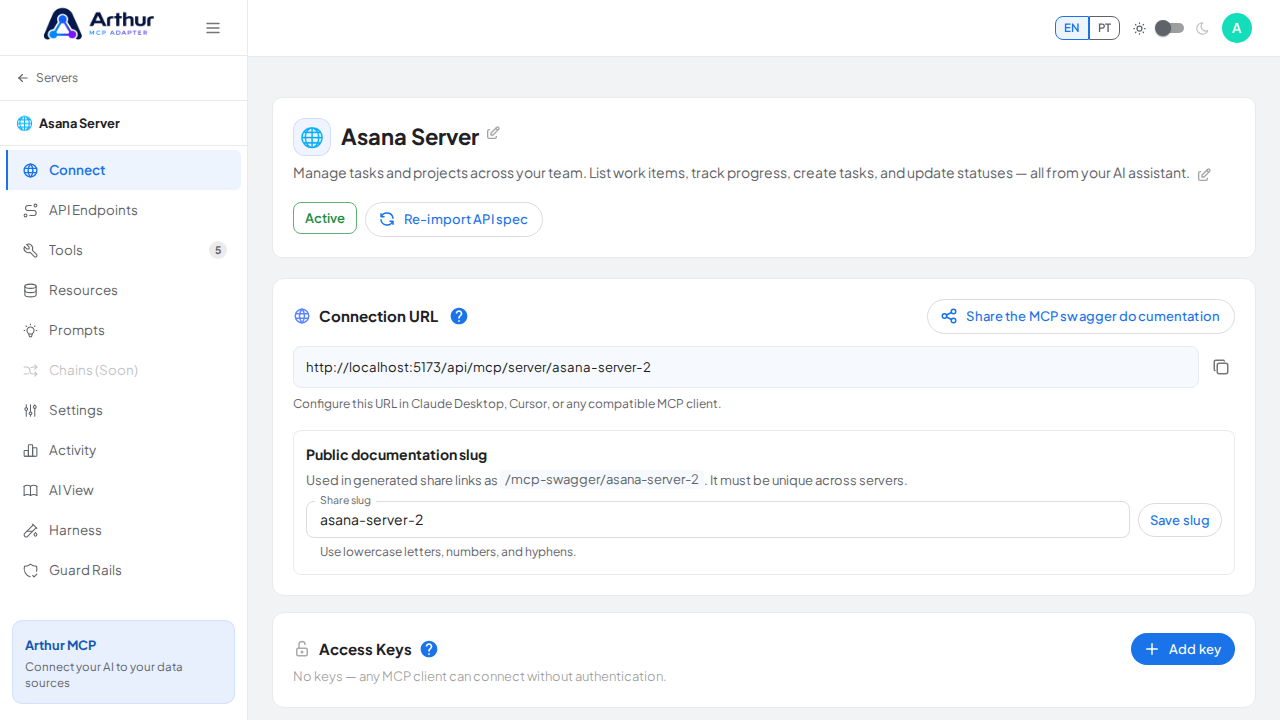Open the Settings section
Image resolution: width=1280 pixels, height=720 pixels.
(124, 410)
